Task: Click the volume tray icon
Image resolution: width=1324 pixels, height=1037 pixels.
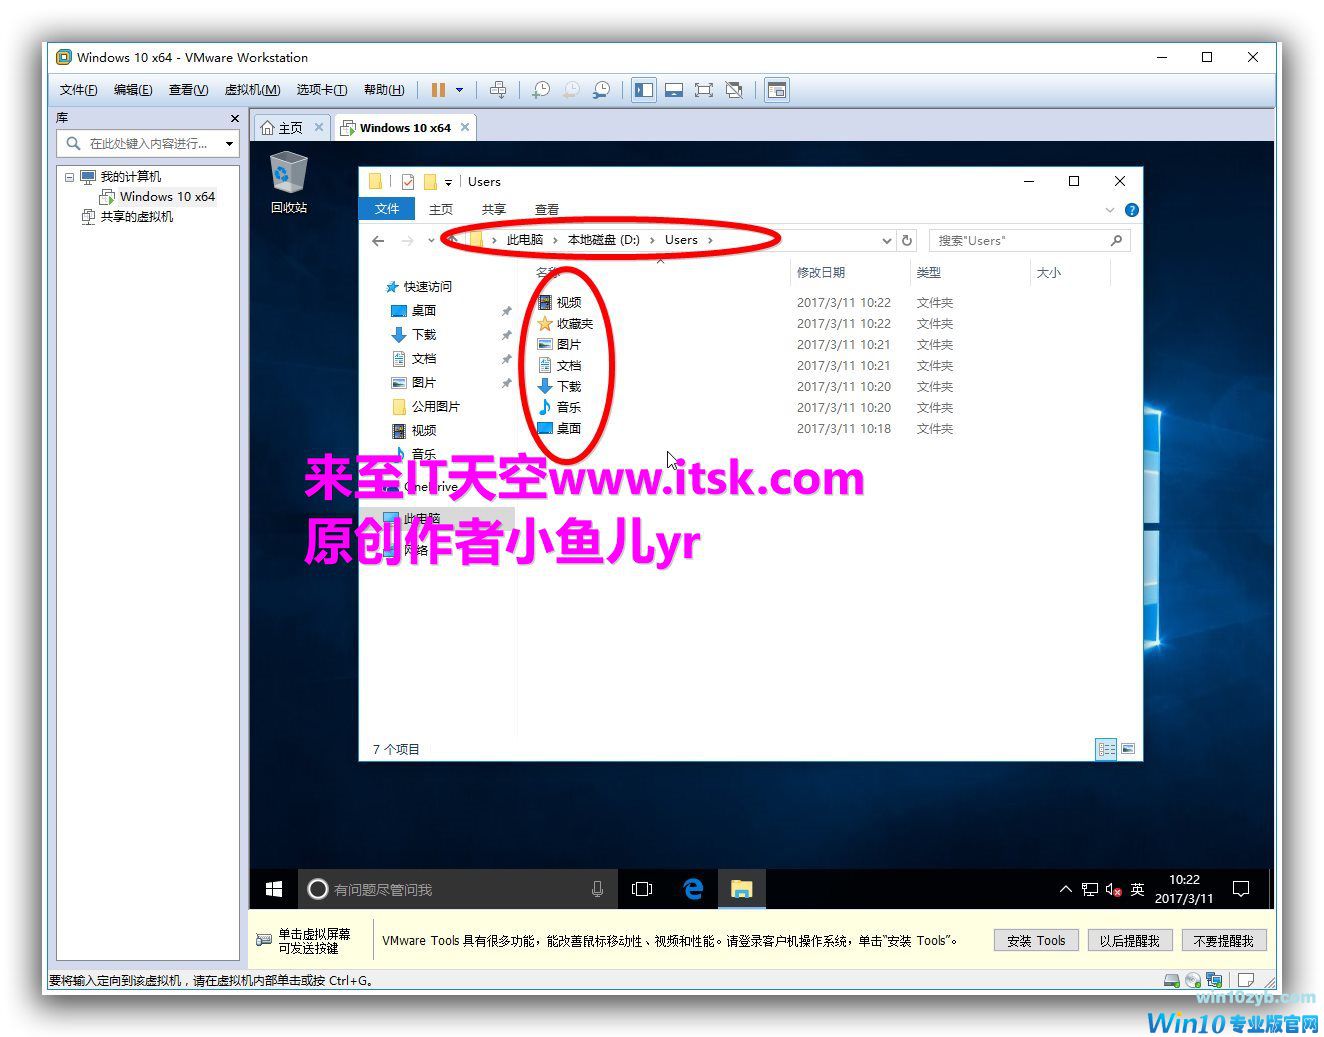Action: coord(1113,889)
